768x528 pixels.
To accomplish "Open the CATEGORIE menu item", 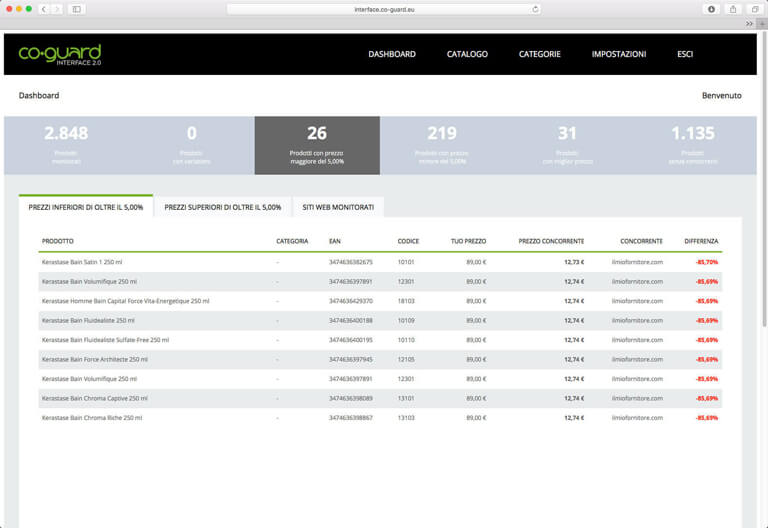I will click(540, 54).
